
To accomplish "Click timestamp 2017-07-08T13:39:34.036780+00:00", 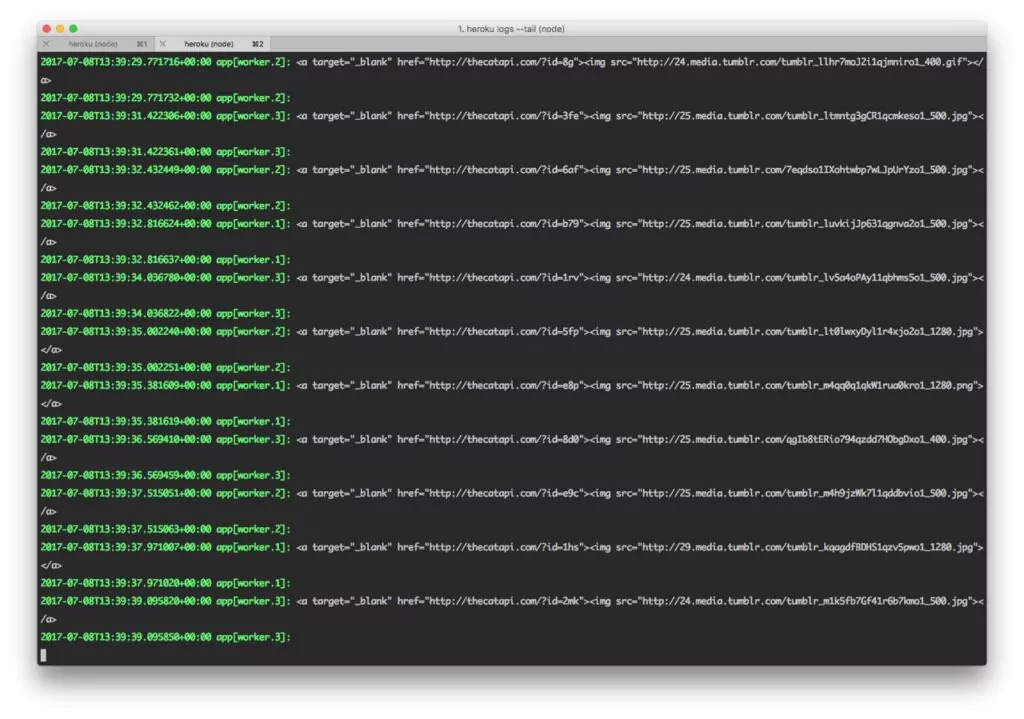I will 126,278.
